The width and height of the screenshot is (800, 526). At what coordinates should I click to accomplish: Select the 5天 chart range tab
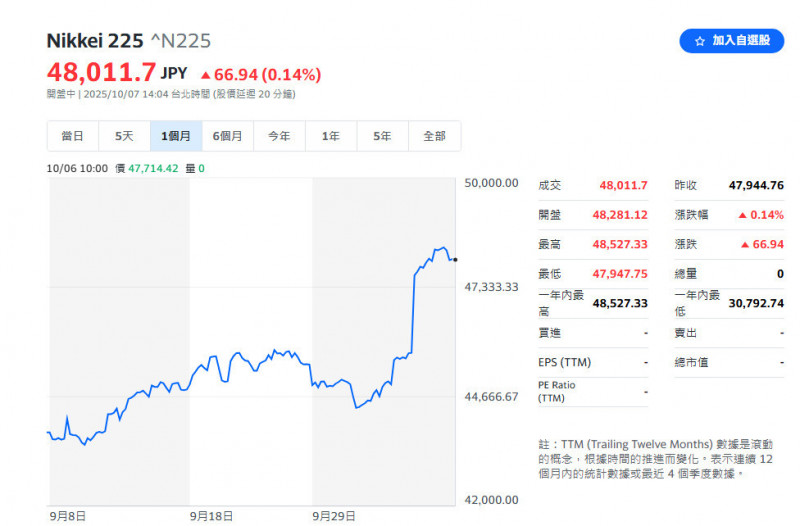pyautogui.click(x=124, y=136)
